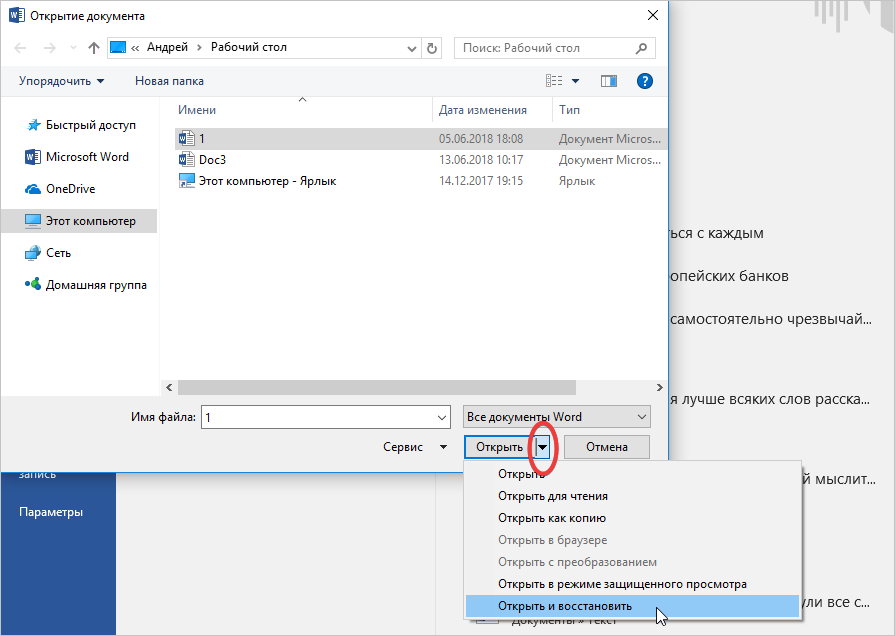This screenshot has height=636, width=895.
Task: Click the search magnifier icon
Action: 642,48
